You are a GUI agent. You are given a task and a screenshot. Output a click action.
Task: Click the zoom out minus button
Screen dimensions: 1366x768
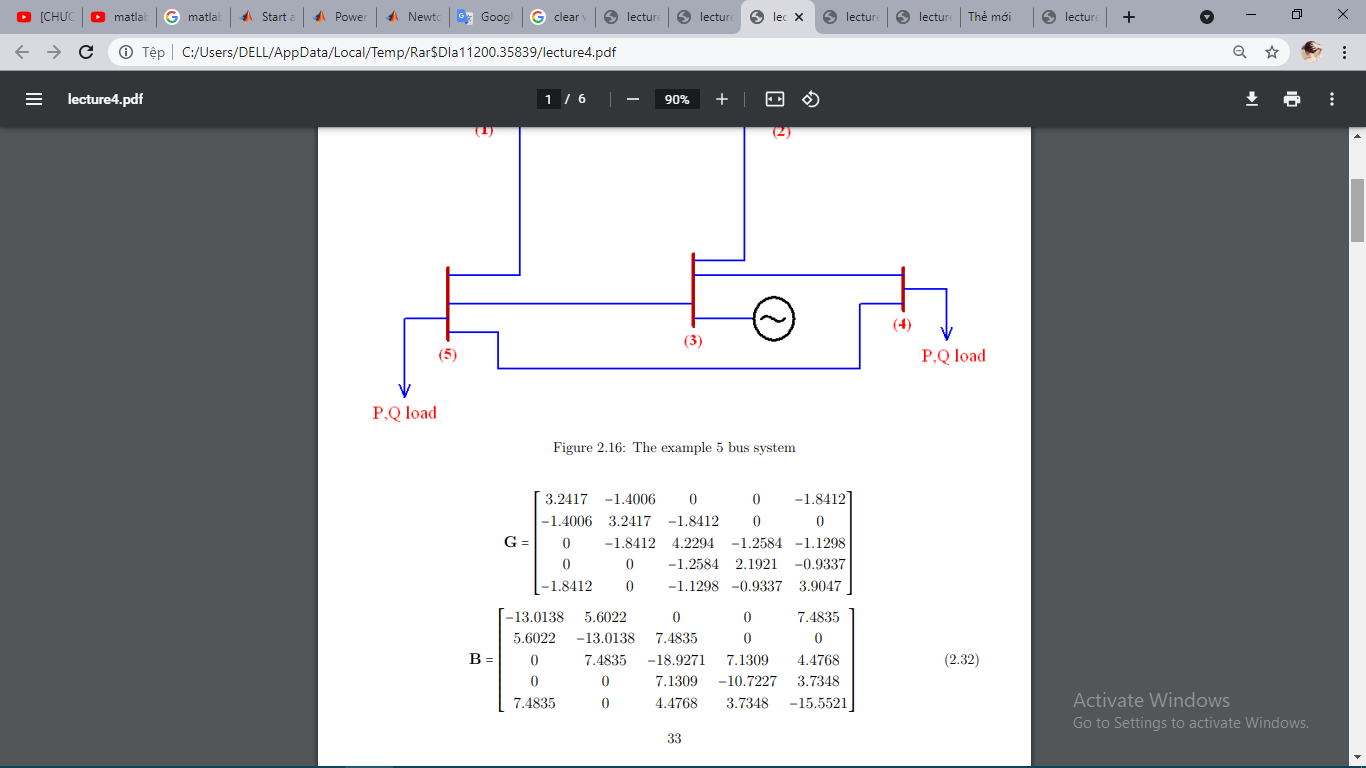point(632,99)
